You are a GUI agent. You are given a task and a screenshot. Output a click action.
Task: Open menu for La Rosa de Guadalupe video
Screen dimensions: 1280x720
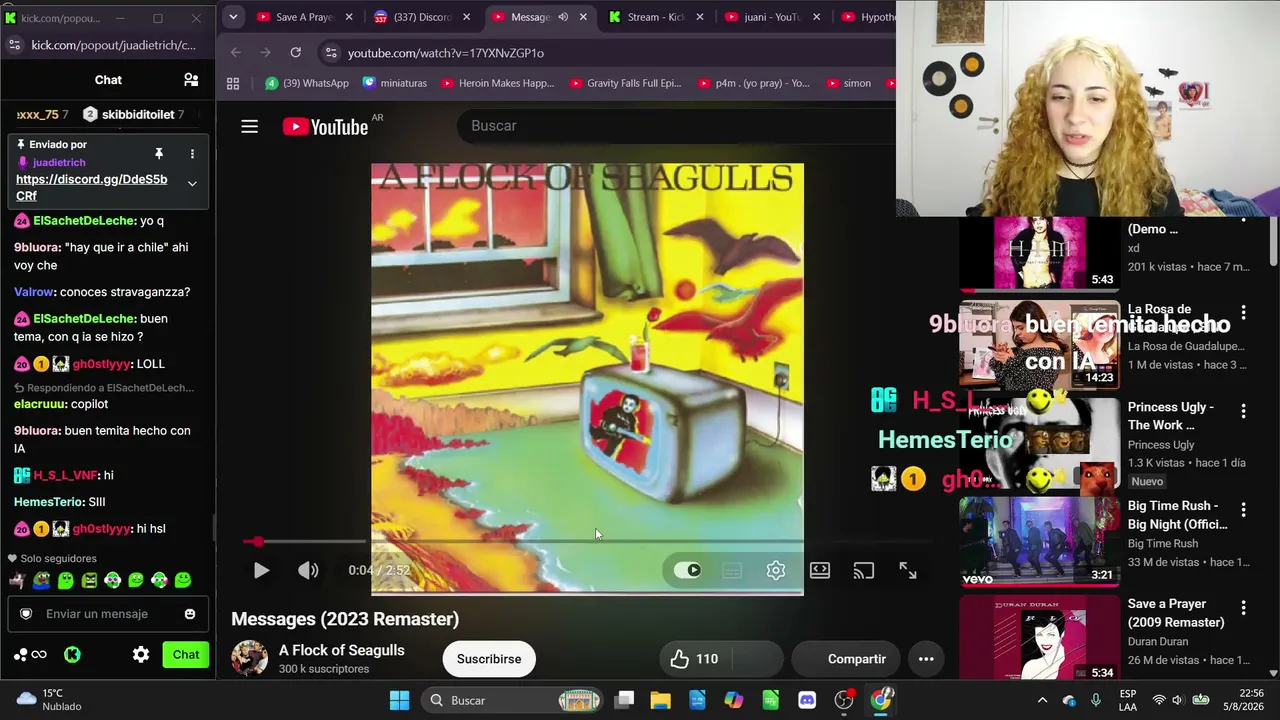[x=1243, y=313]
